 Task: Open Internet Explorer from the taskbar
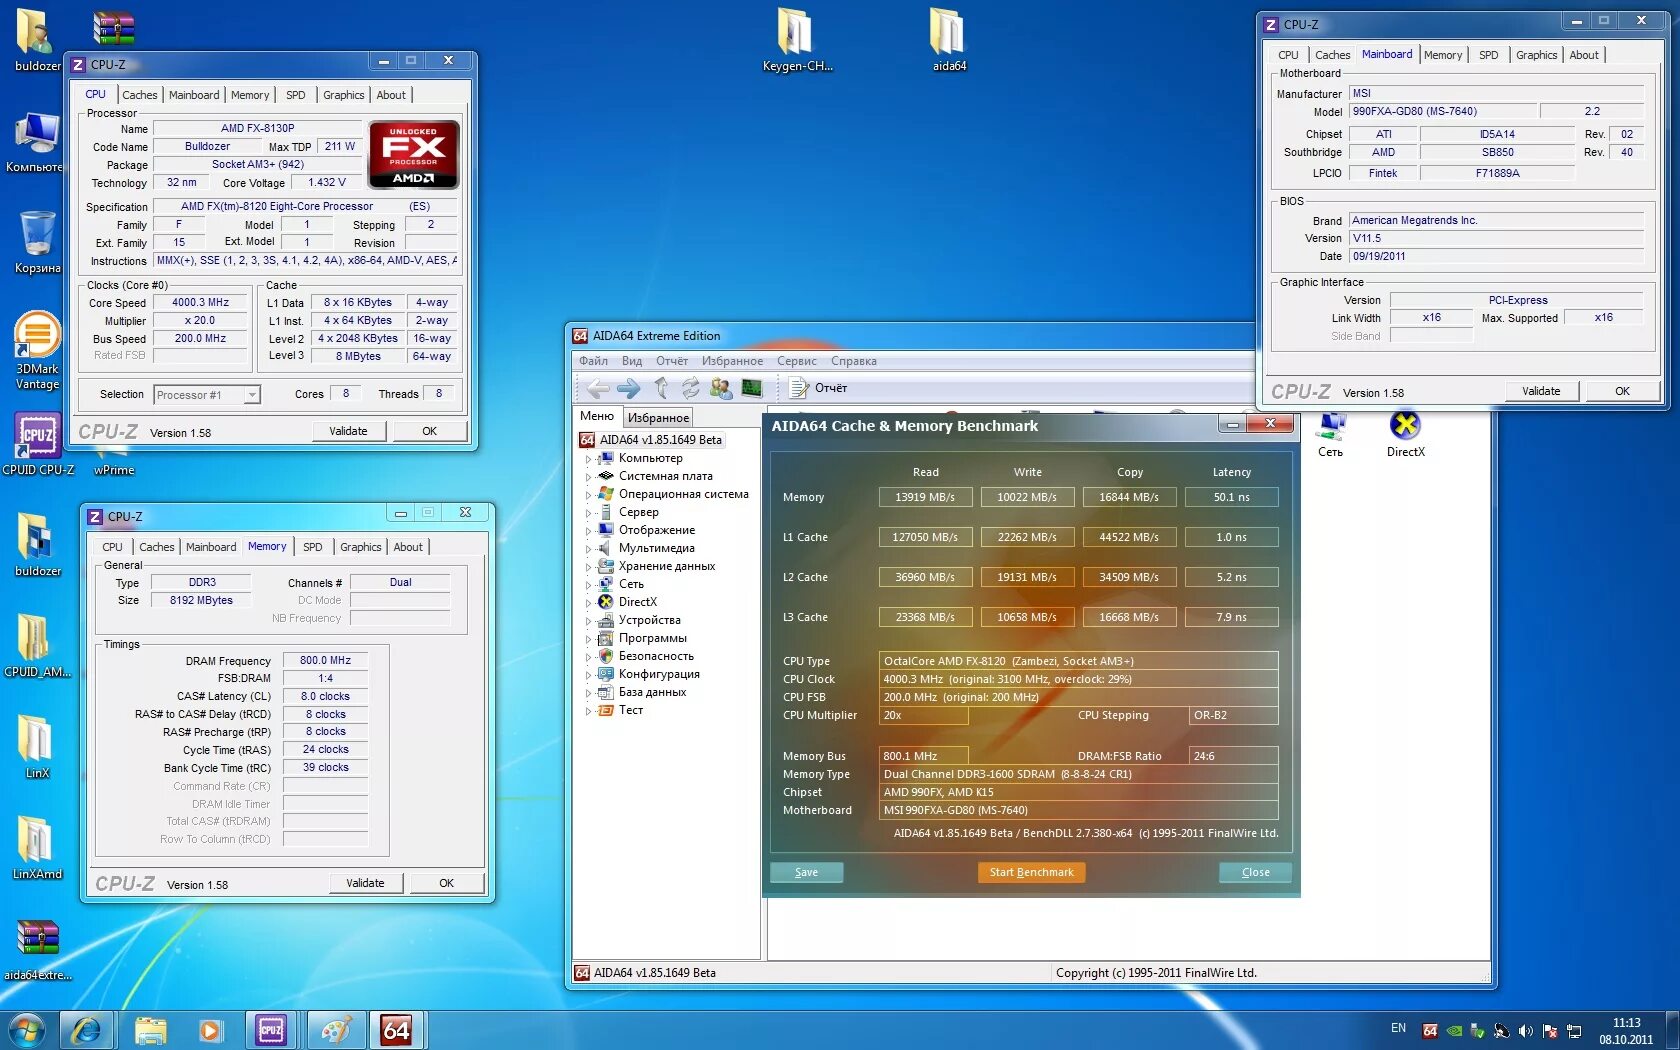[x=87, y=1030]
